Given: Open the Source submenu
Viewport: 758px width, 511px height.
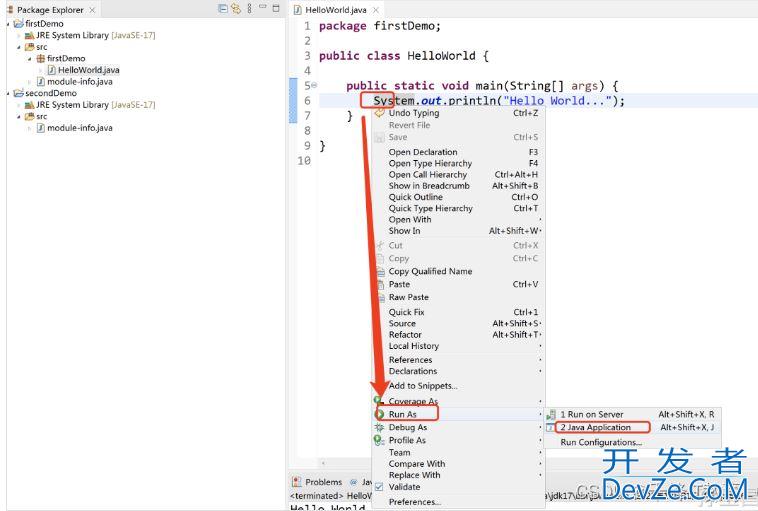Looking at the screenshot, I should coord(458,323).
